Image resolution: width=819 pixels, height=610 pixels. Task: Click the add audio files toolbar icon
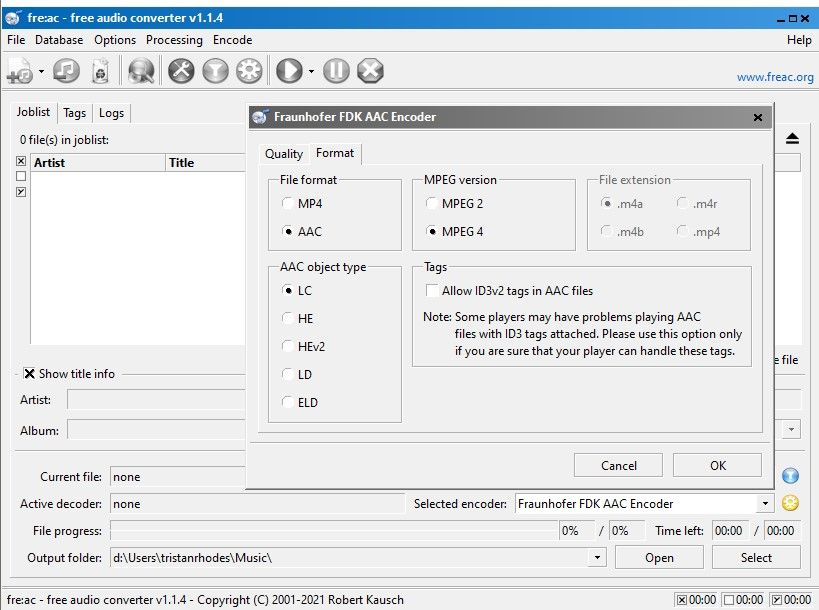(x=19, y=71)
